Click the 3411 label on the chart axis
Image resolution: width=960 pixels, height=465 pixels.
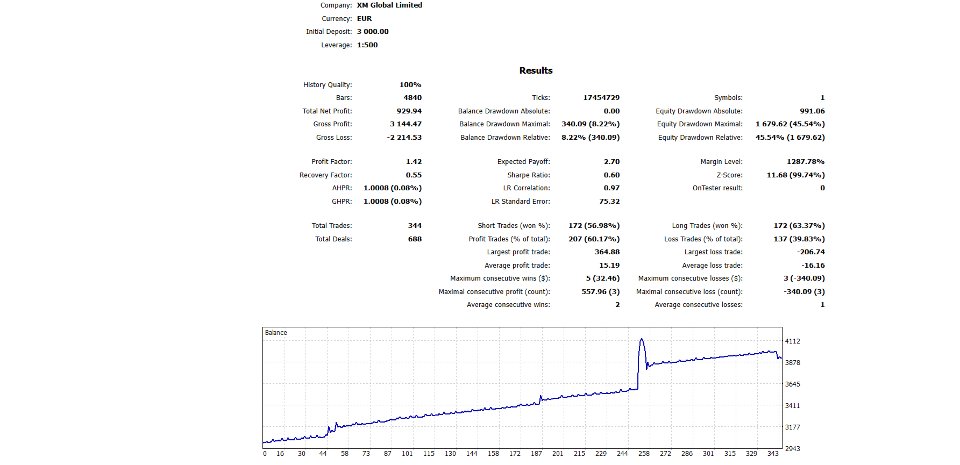point(792,406)
